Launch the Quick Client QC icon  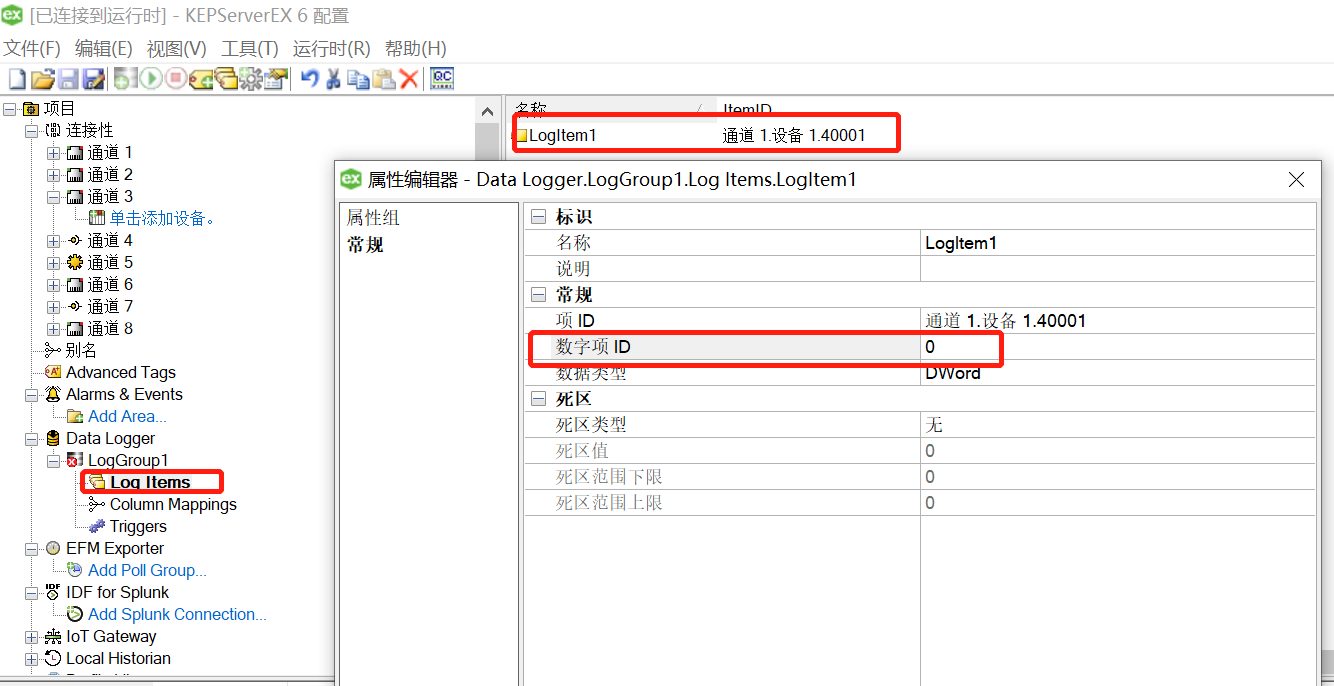pos(442,78)
